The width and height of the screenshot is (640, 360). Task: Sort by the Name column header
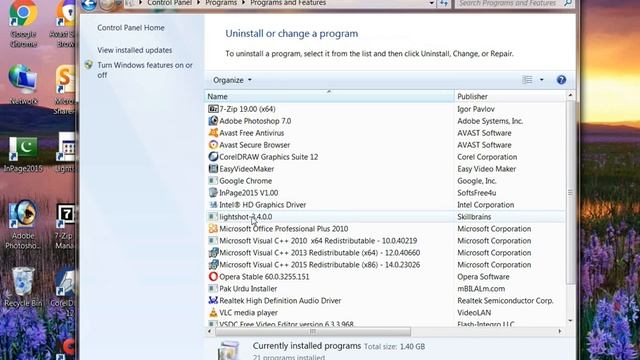(x=329, y=96)
